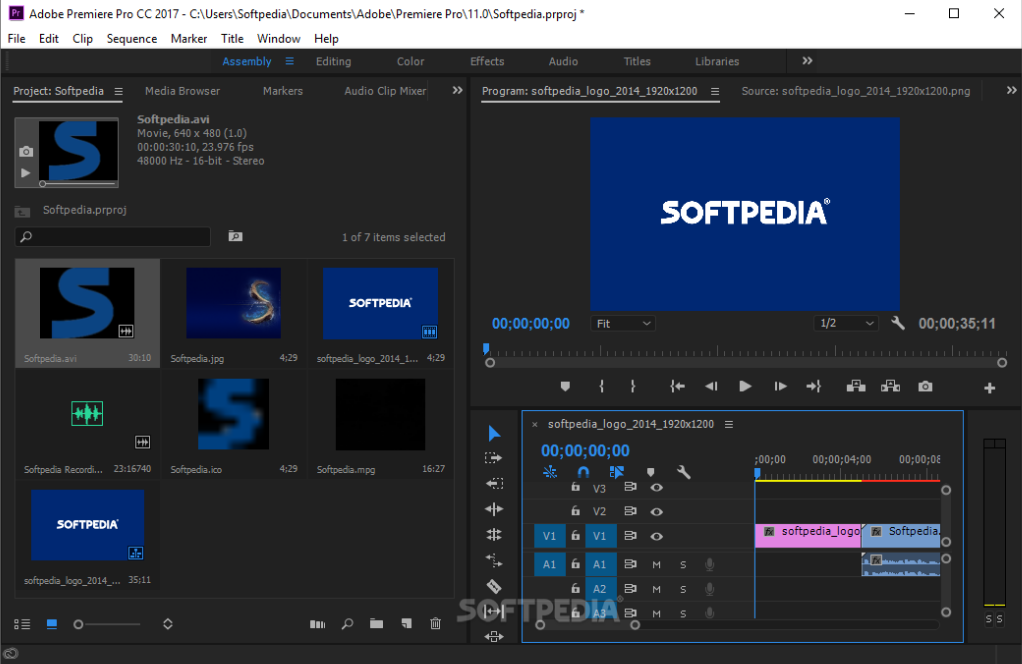The height and width of the screenshot is (664, 1022).
Task: Play the program monitor
Action: pos(745,386)
